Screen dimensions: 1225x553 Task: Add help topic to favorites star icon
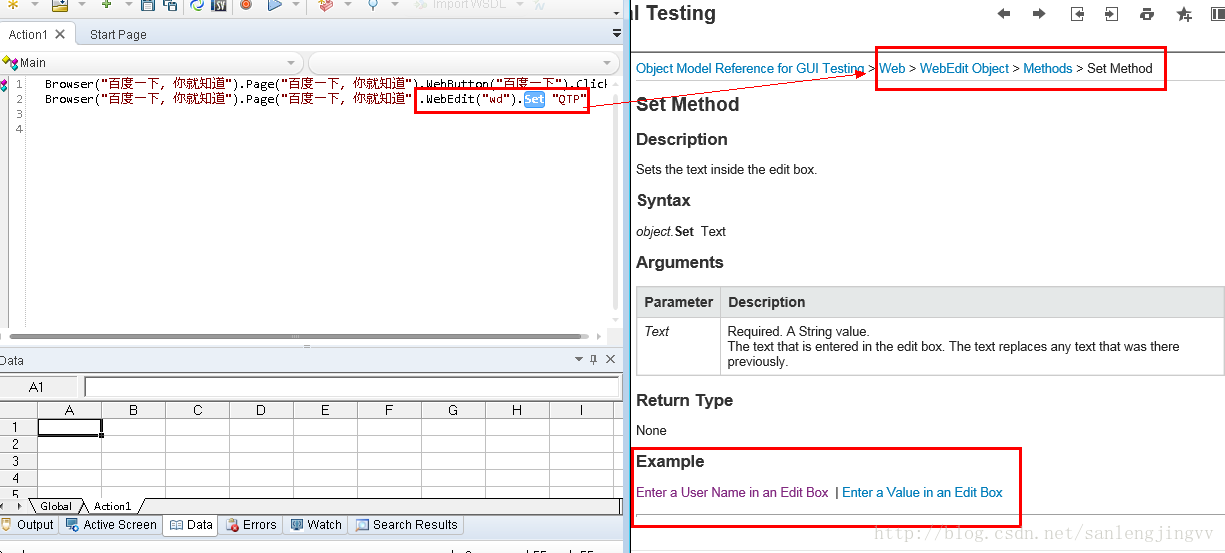click(1184, 14)
